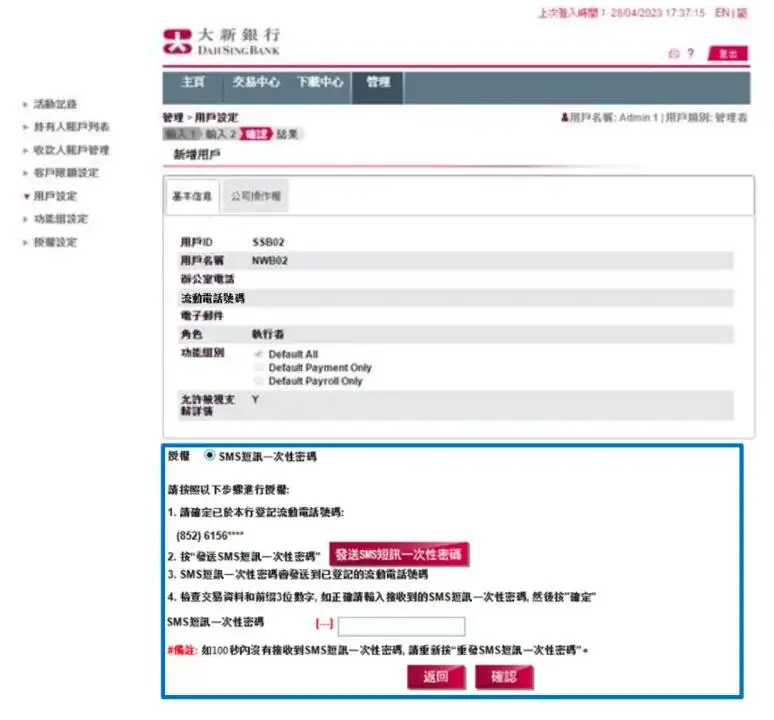Expand 授權設定 in the sidebar

coord(55,242)
